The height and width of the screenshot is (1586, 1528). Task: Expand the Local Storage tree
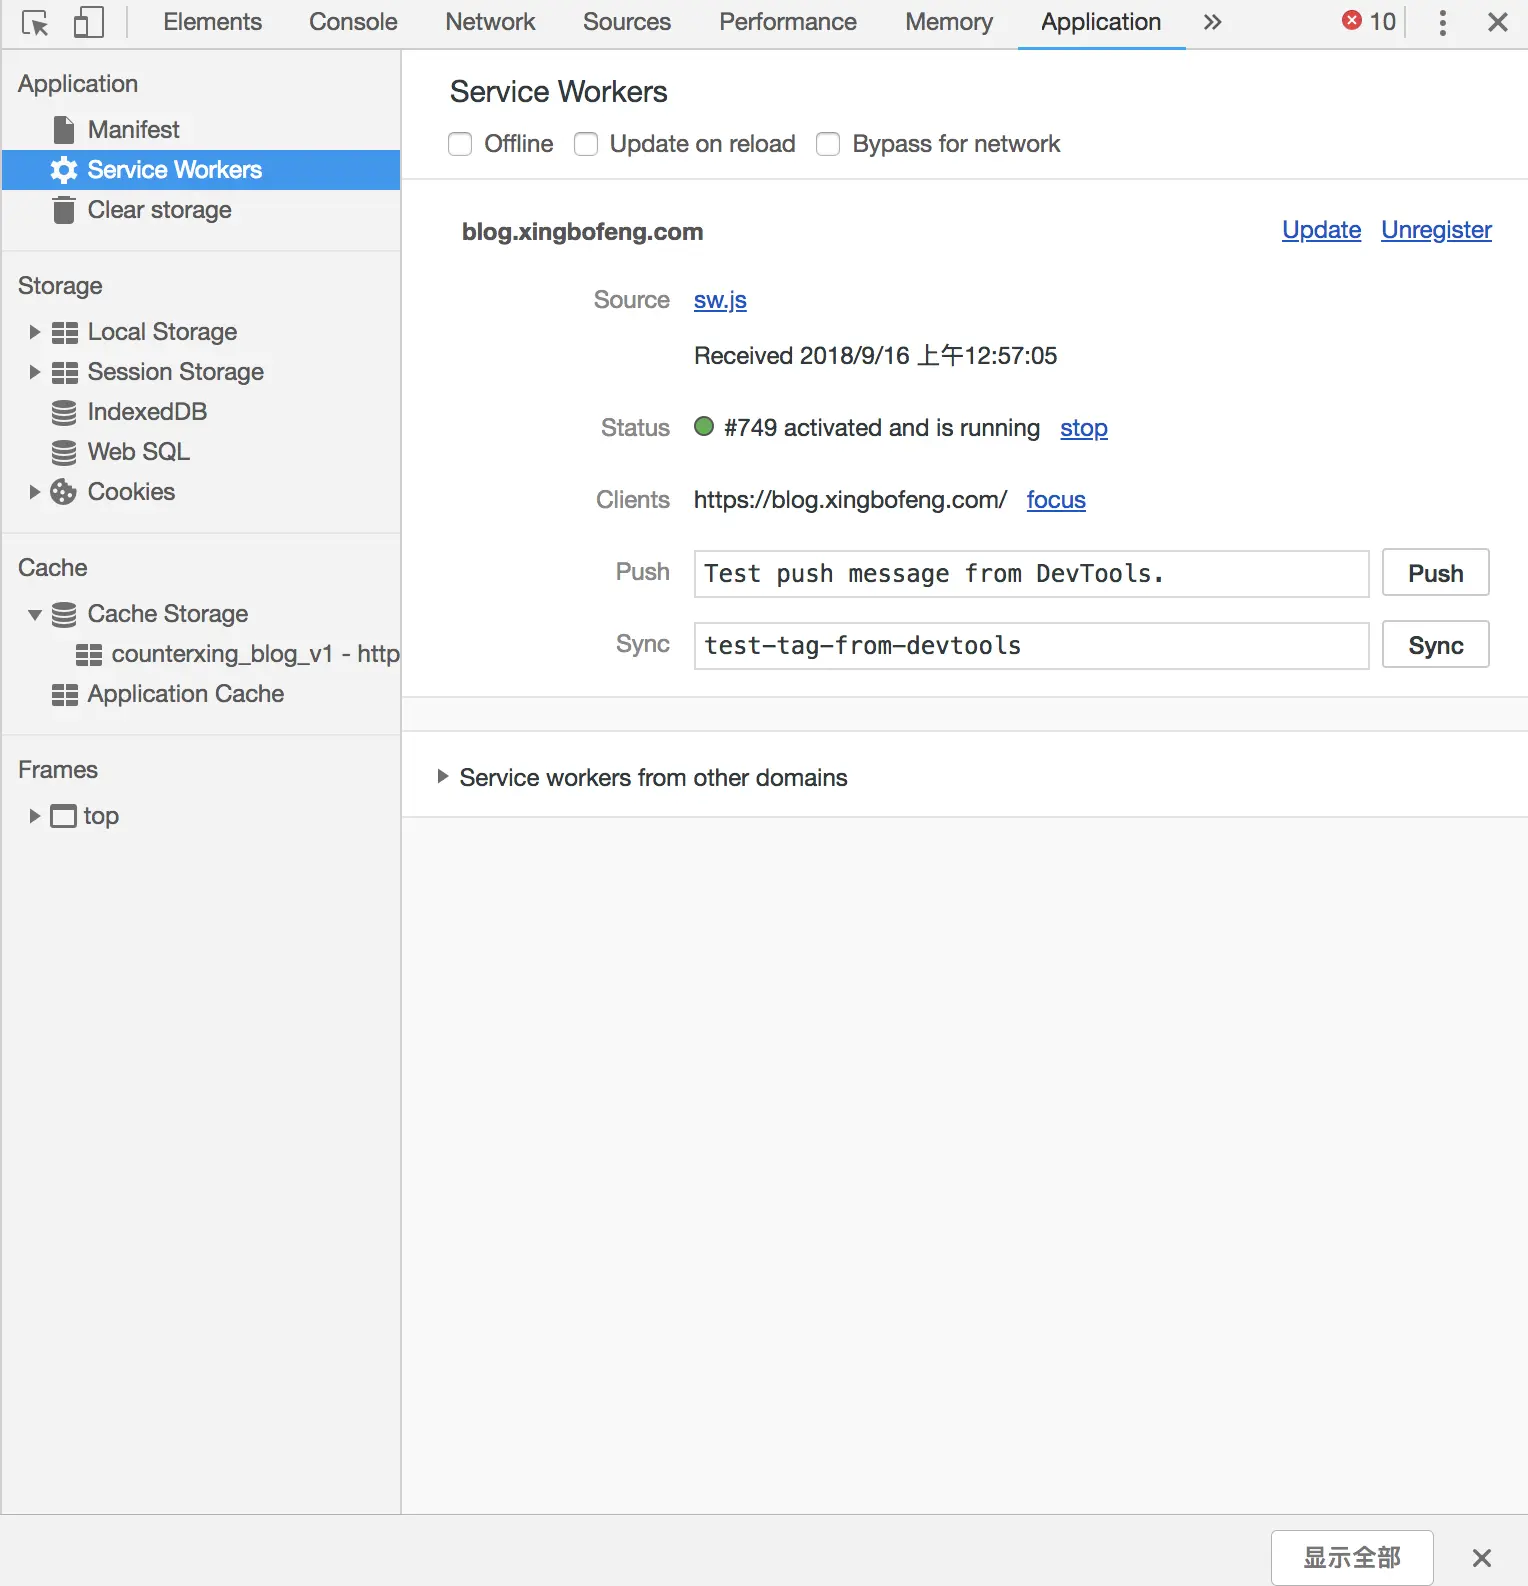(x=34, y=332)
